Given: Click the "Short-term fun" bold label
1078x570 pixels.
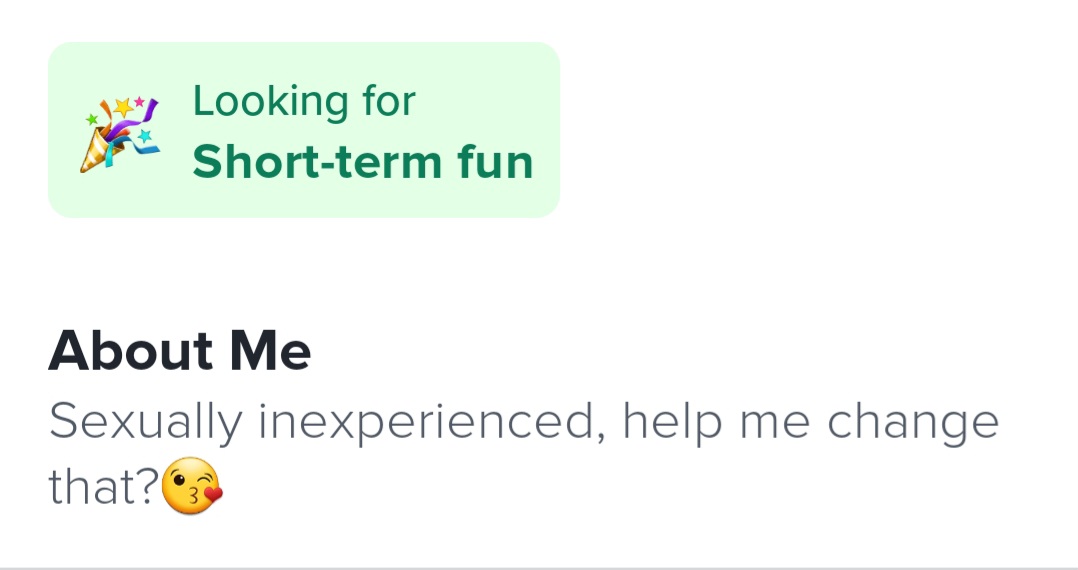Looking at the screenshot, I should (362, 162).
